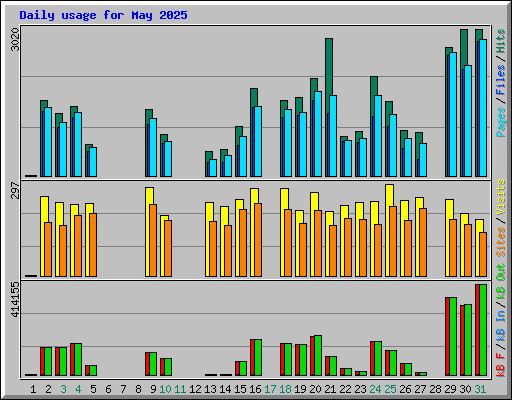Click the 'Daily usage for May 2025' title
512x400 pixels.
(103, 15)
